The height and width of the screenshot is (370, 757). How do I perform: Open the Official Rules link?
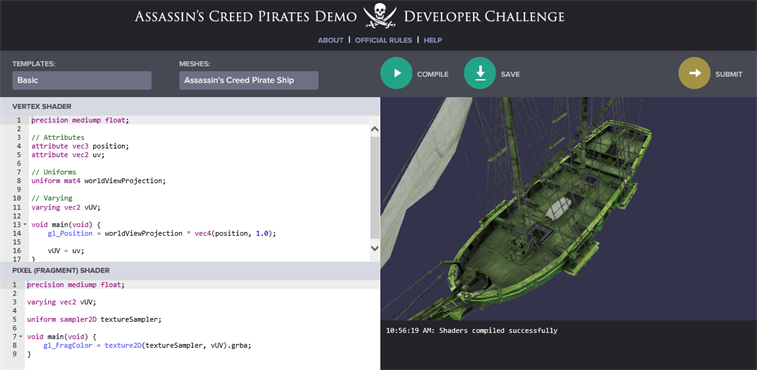pos(383,40)
